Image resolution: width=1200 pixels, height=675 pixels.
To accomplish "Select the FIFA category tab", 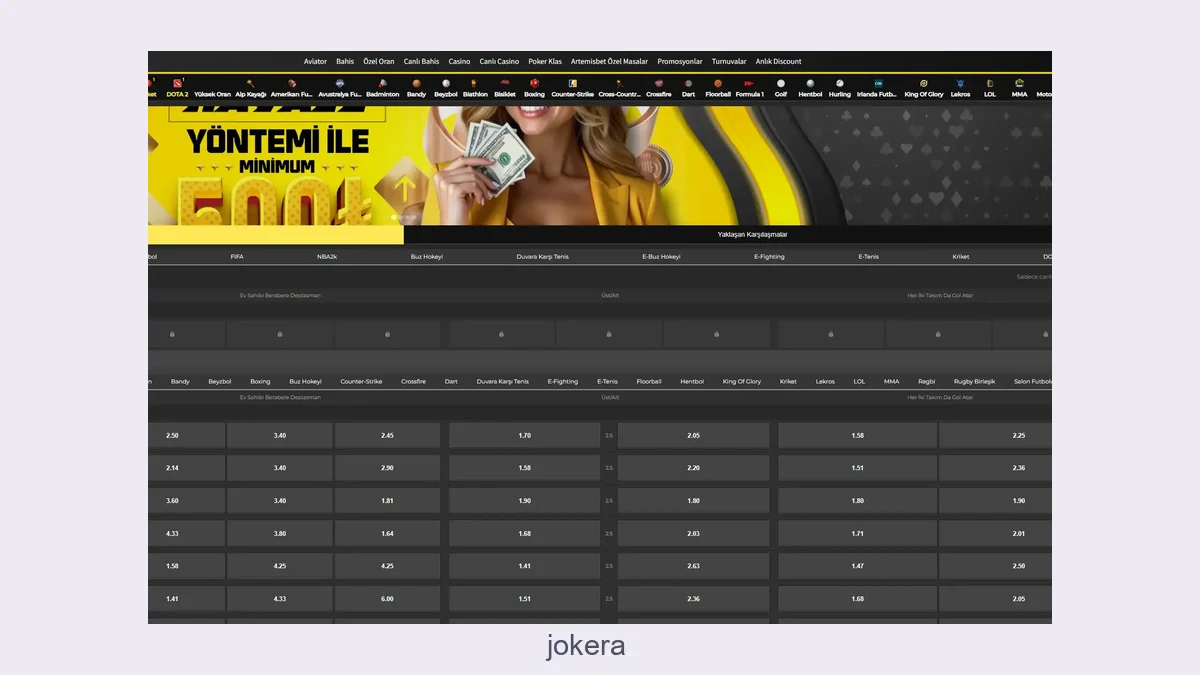I will (x=237, y=257).
